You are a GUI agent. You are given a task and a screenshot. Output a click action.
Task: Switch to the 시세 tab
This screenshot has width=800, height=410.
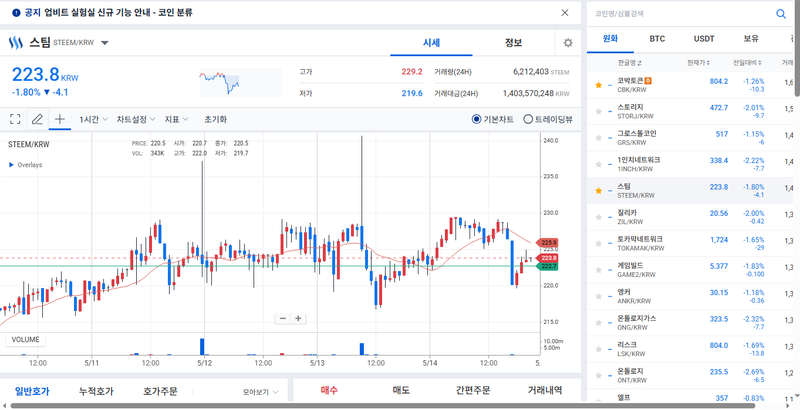431,43
